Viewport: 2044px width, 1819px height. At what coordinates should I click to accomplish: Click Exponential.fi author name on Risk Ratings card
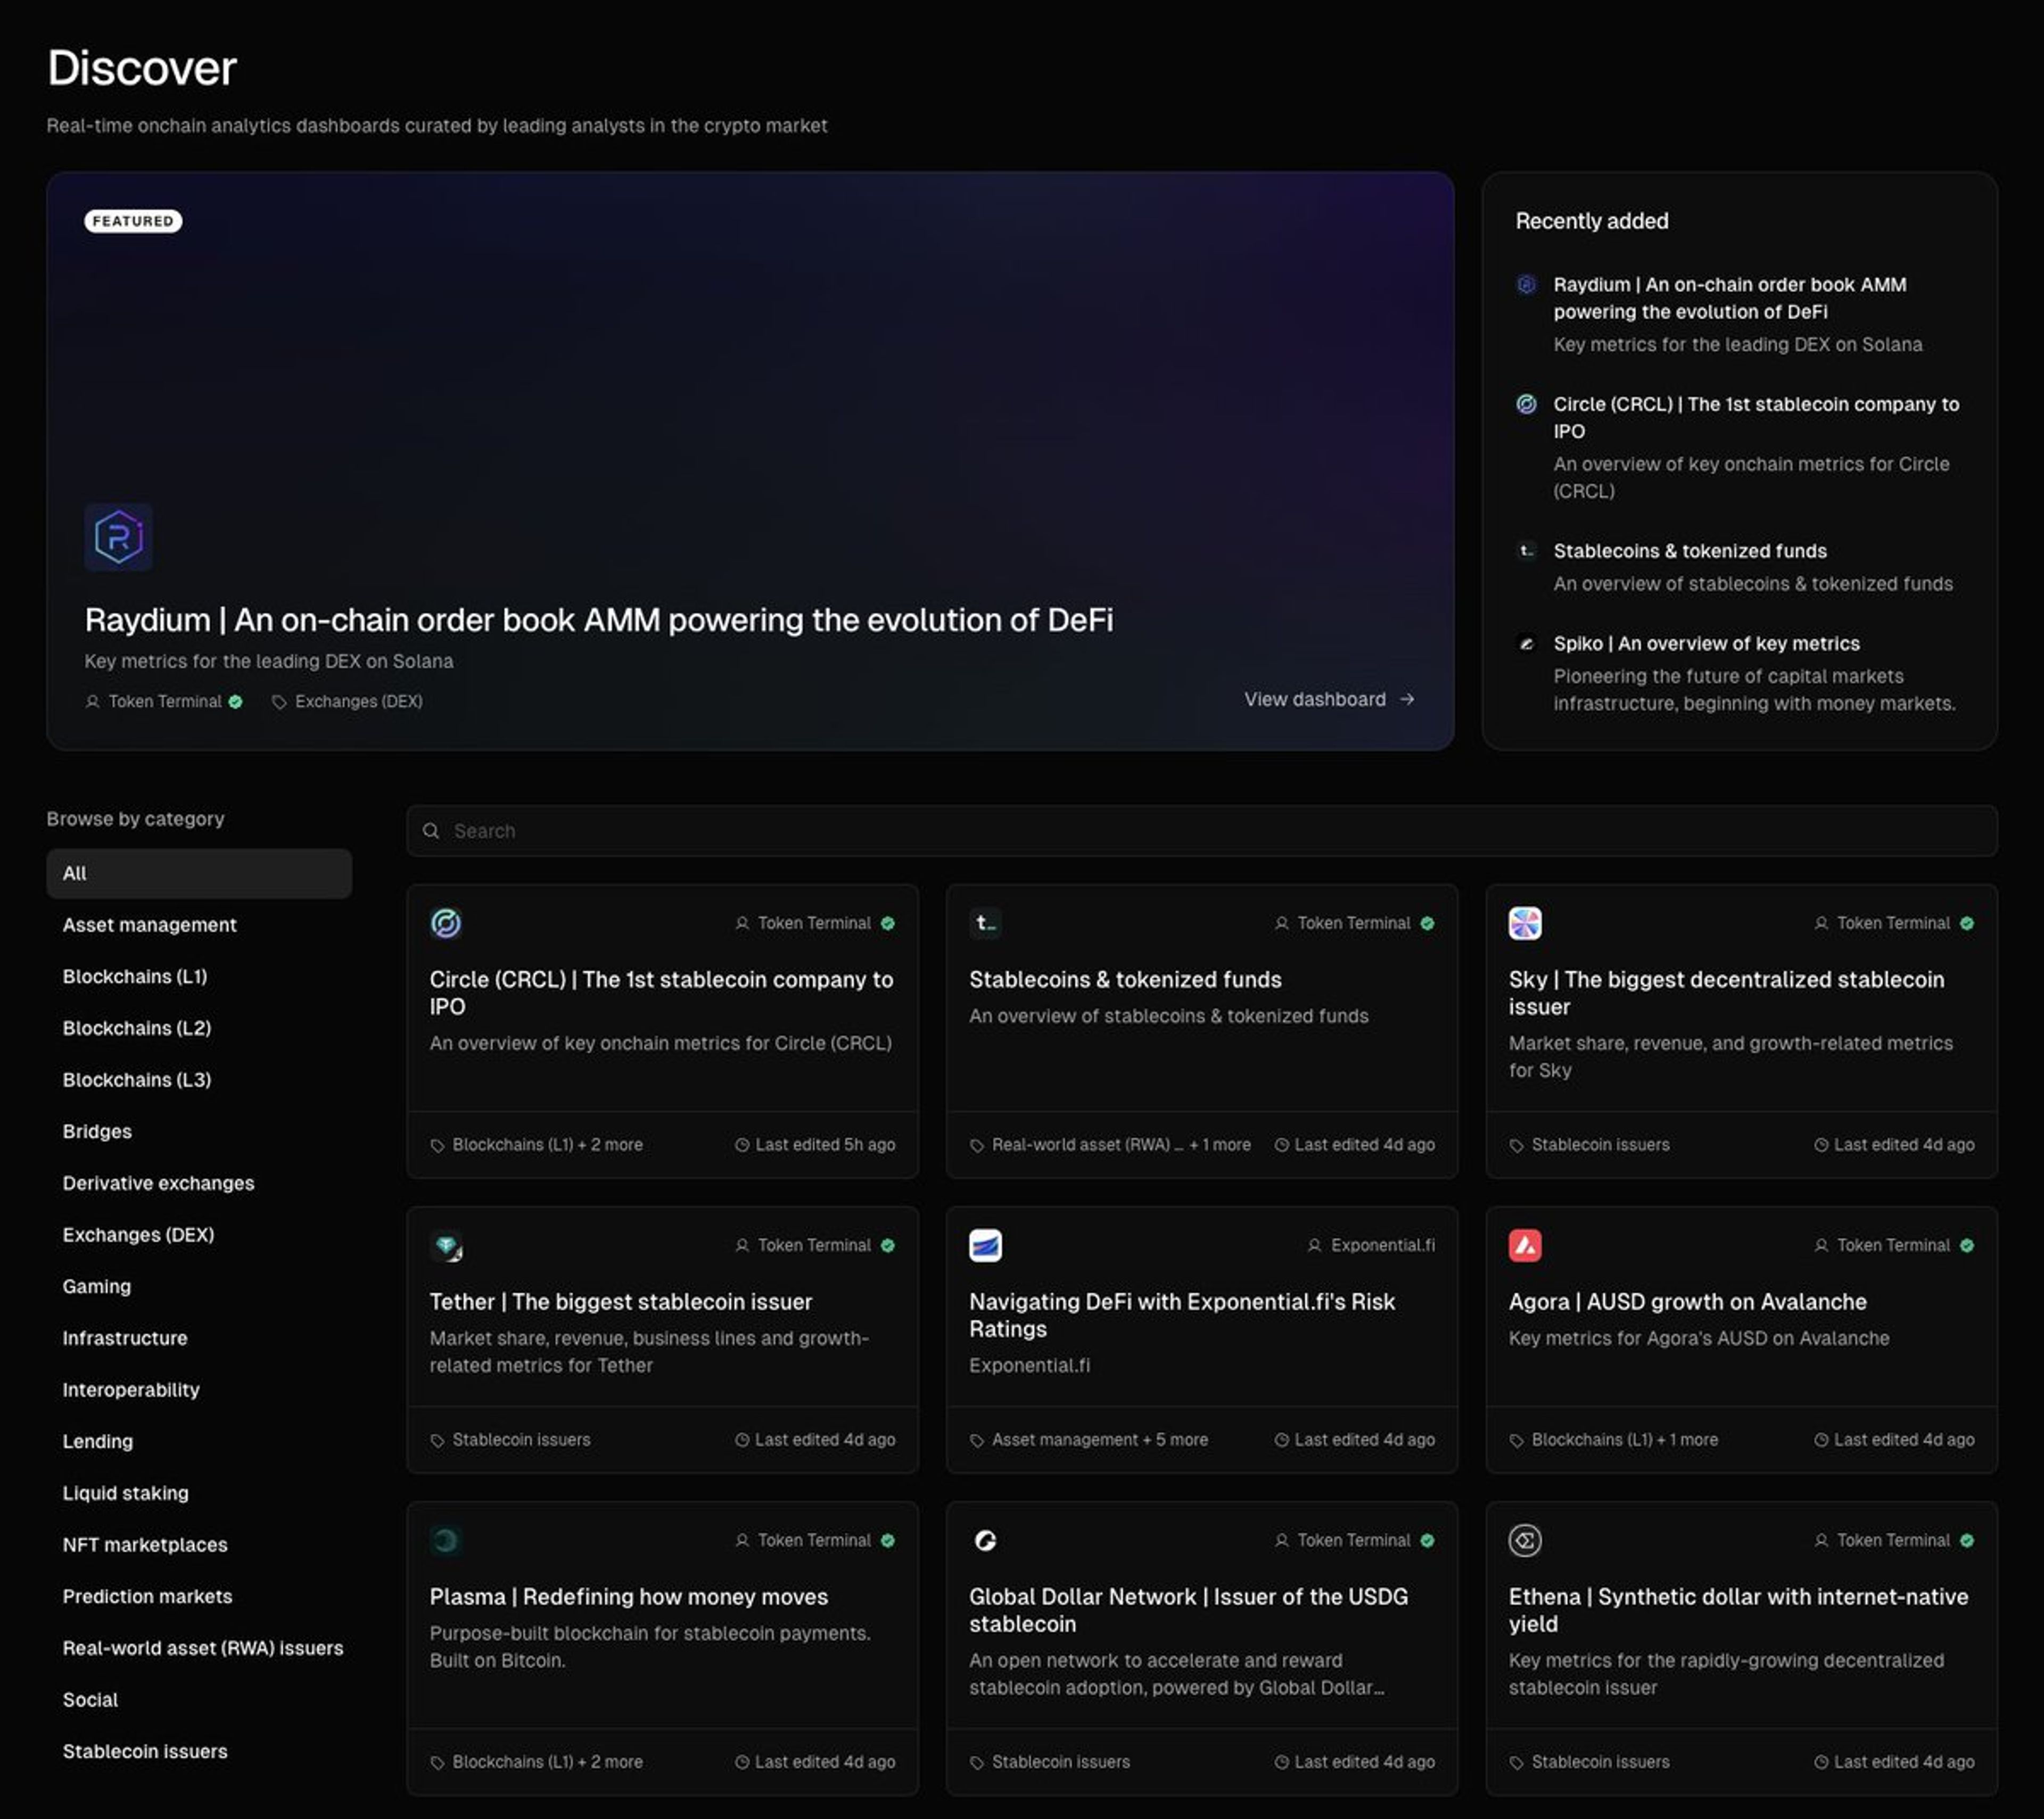coord(1383,1245)
